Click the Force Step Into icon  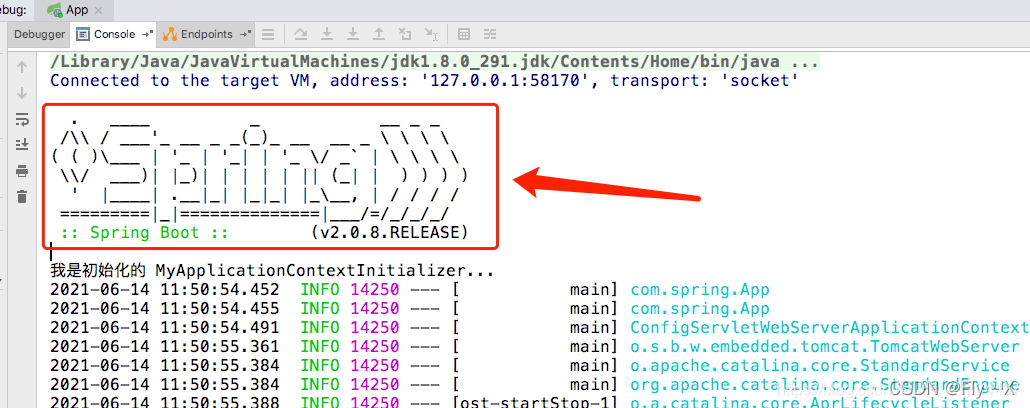(x=353, y=34)
